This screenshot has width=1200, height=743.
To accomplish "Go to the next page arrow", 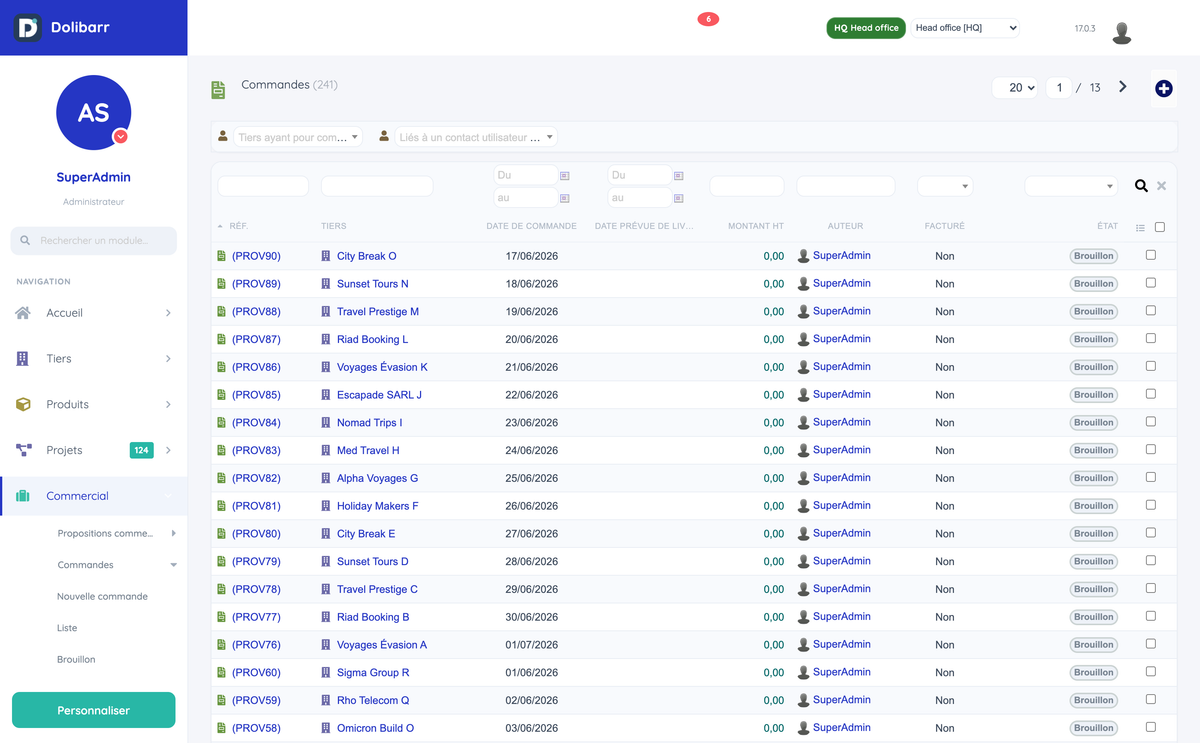I will tap(1123, 87).
